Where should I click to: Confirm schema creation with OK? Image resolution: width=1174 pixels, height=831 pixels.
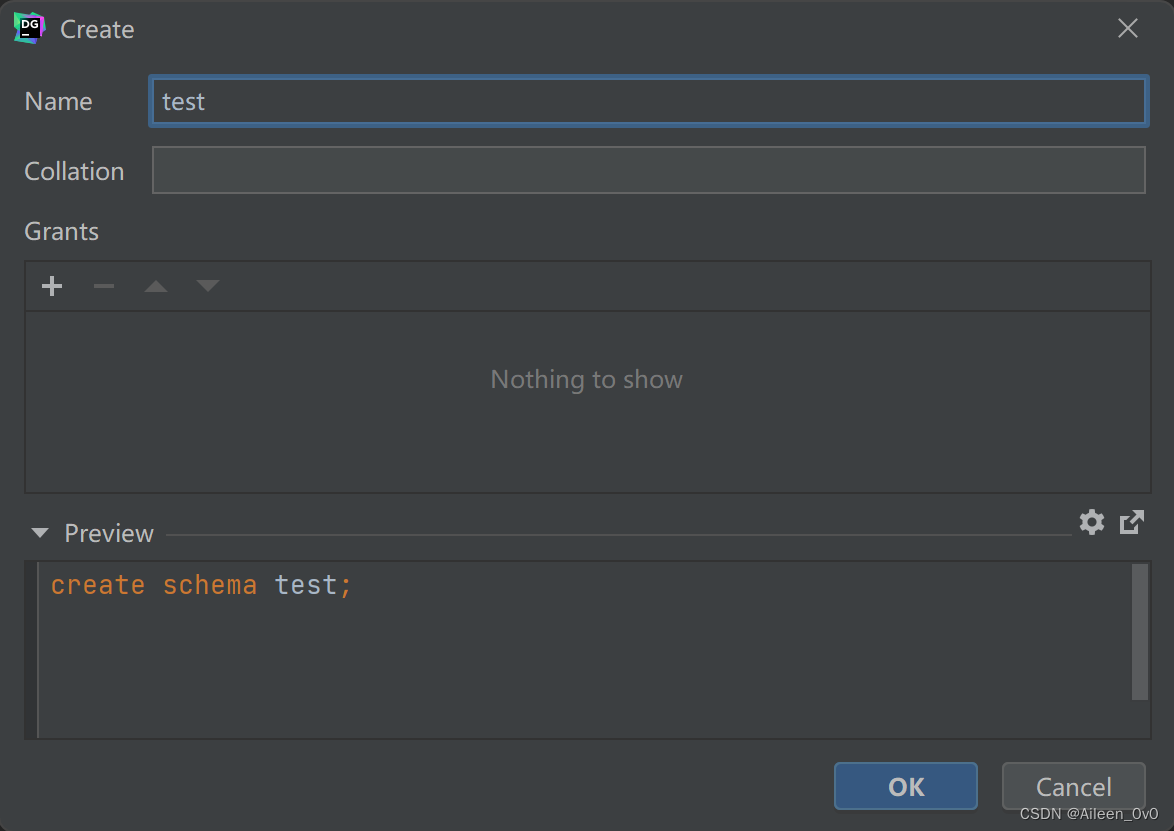905,786
